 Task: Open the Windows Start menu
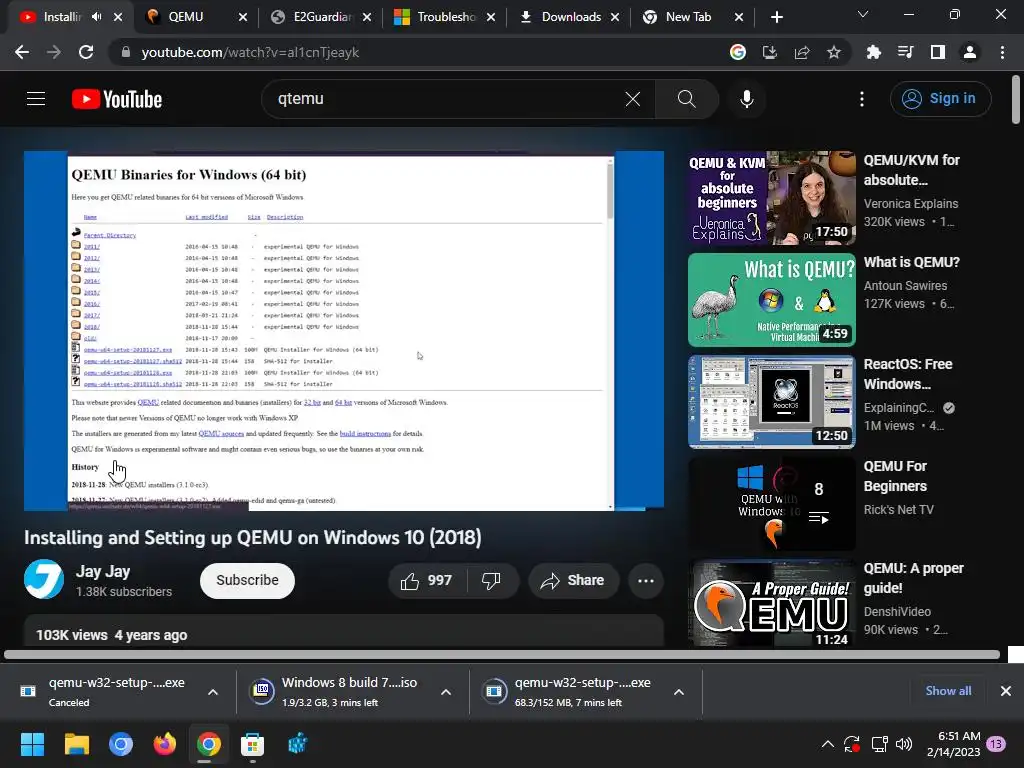(32, 744)
